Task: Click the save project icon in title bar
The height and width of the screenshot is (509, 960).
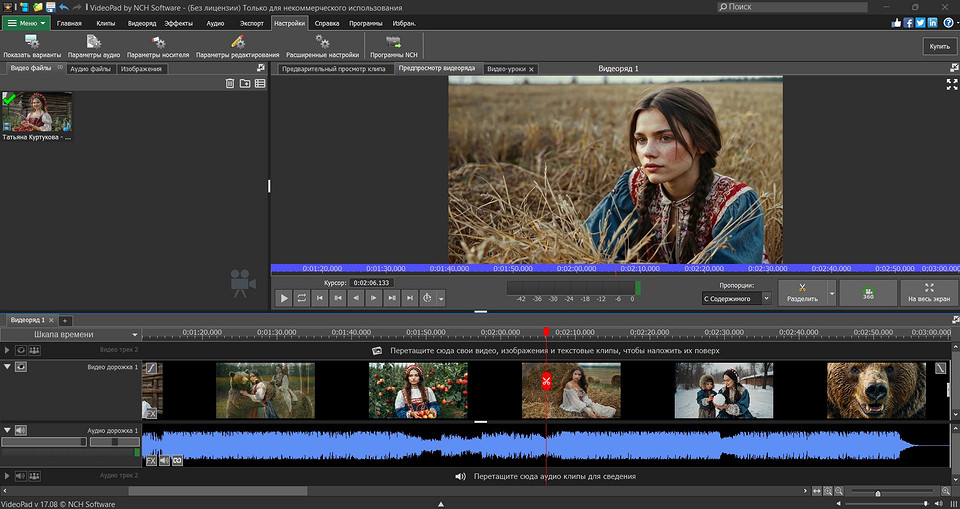Action: click(50, 7)
